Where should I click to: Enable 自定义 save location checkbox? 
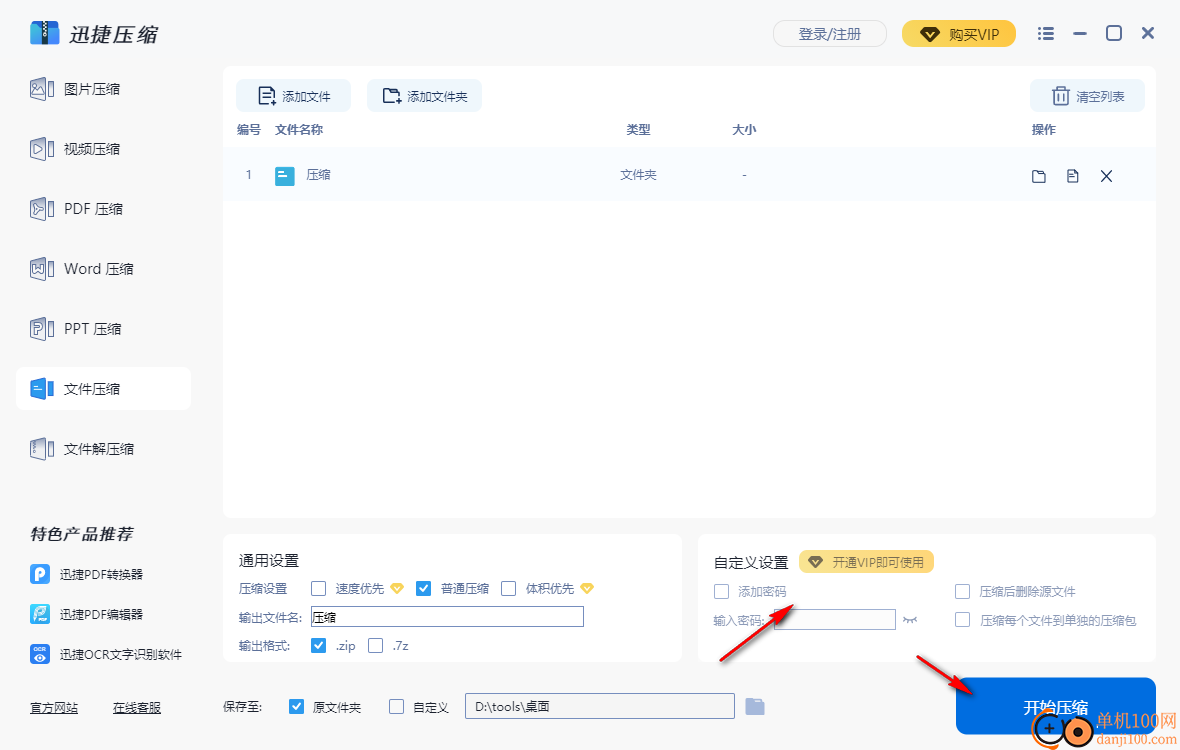click(x=397, y=706)
